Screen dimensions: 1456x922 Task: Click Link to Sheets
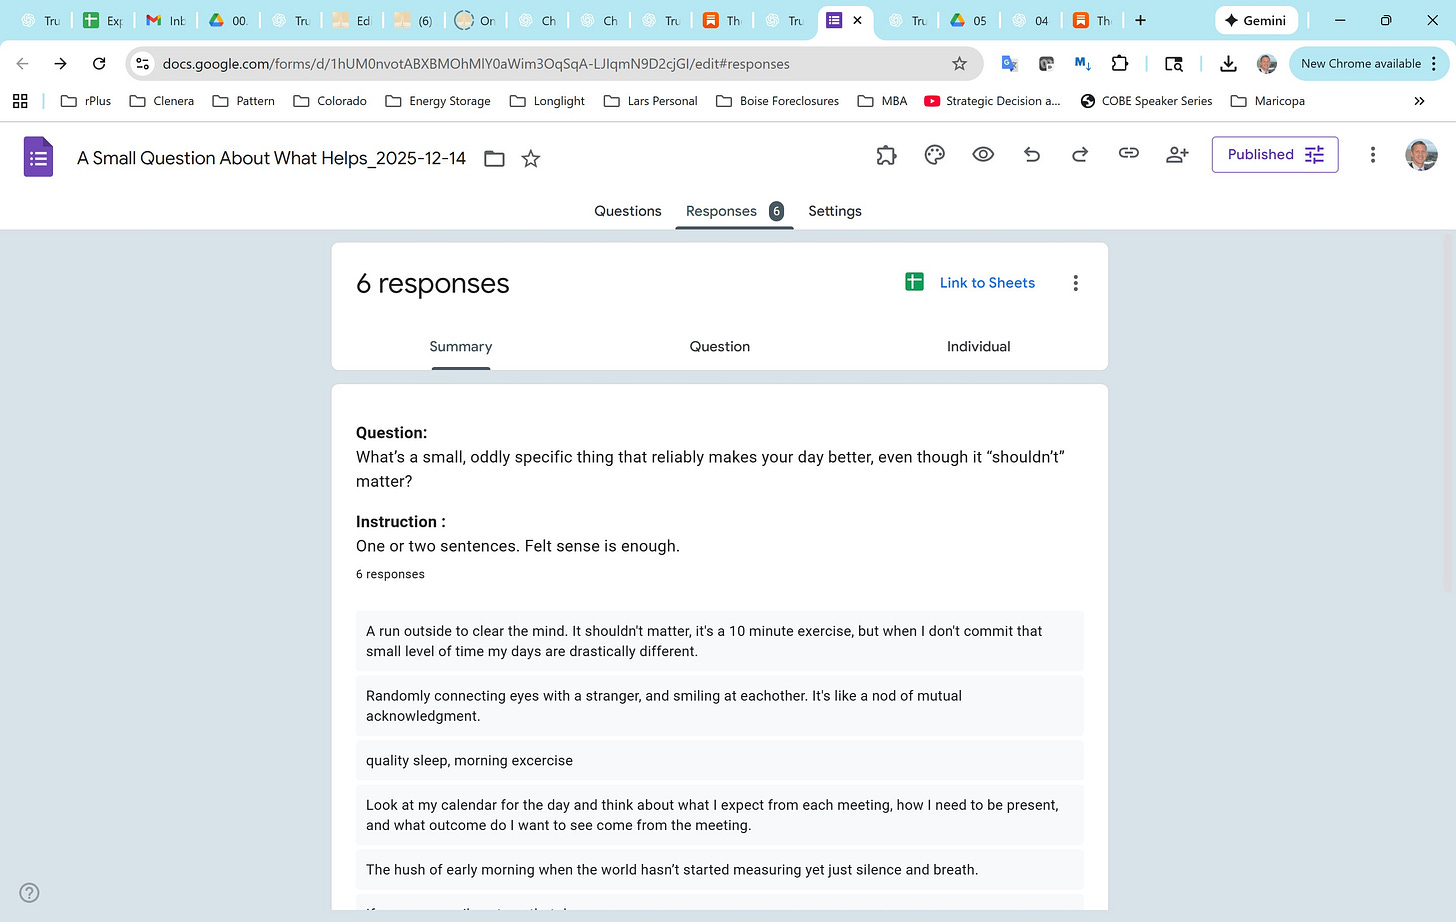[970, 283]
